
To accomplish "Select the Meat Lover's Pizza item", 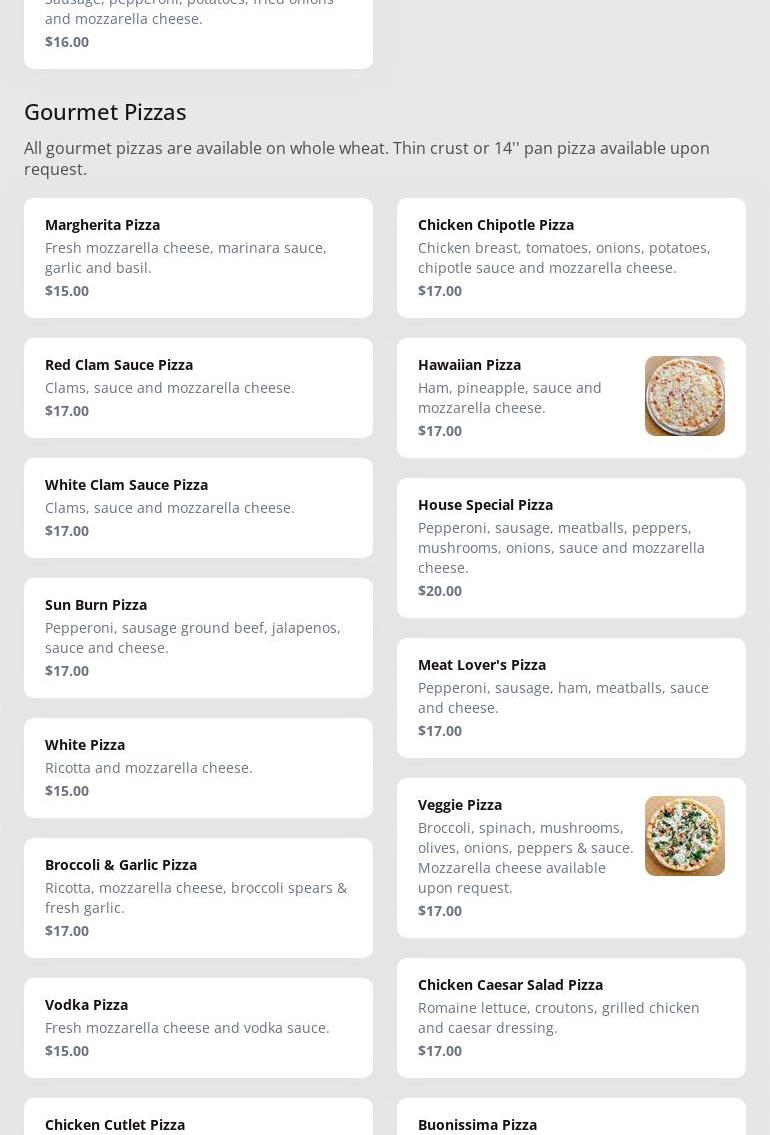I will pyautogui.click(x=571, y=698).
